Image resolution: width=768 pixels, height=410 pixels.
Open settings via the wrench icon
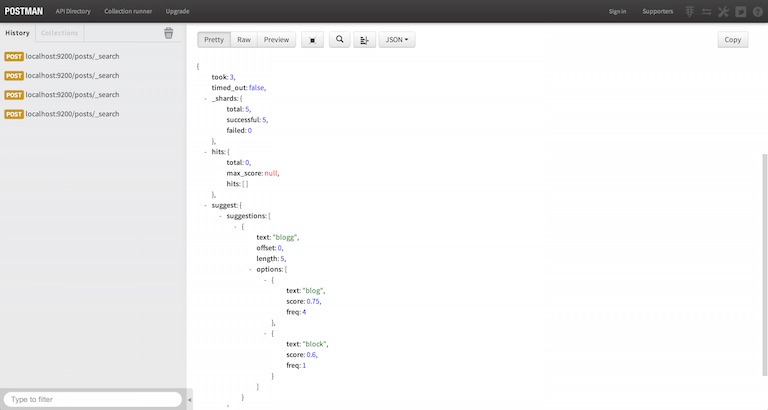[x=723, y=11]
